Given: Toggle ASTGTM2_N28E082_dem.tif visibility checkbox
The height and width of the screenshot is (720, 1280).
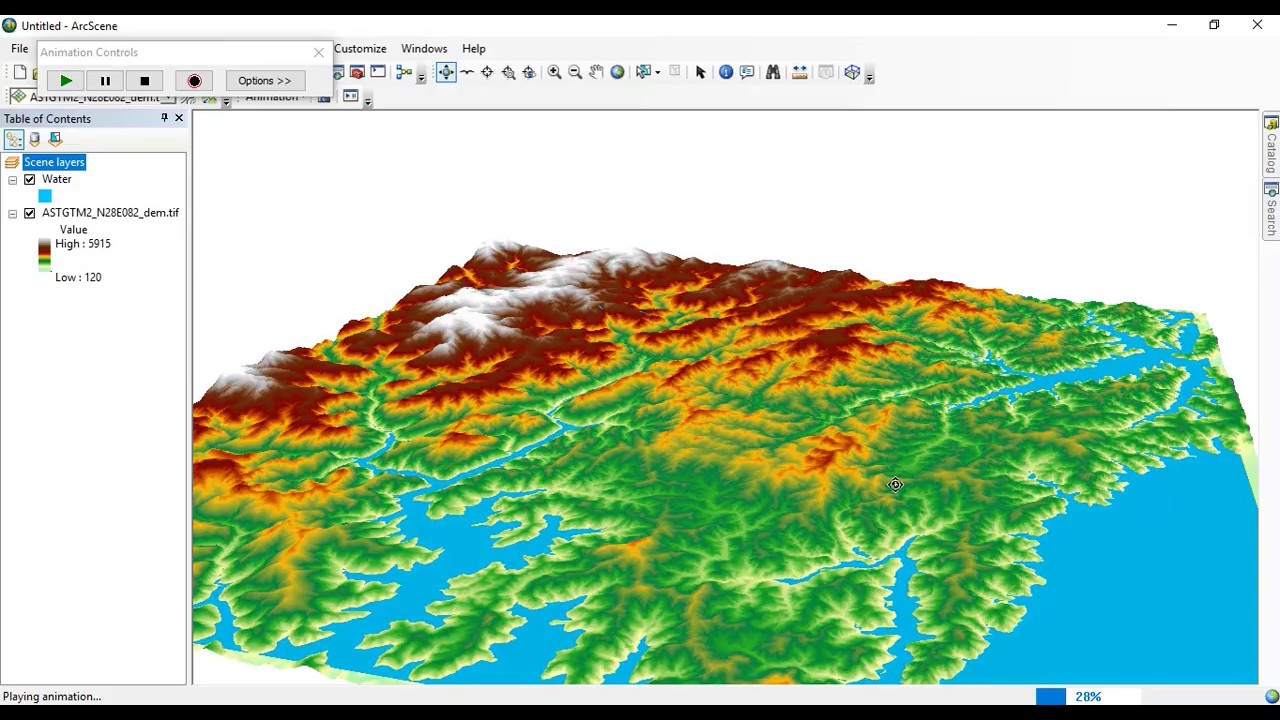Looking at the screenshot, I should [x=29, y=213].
